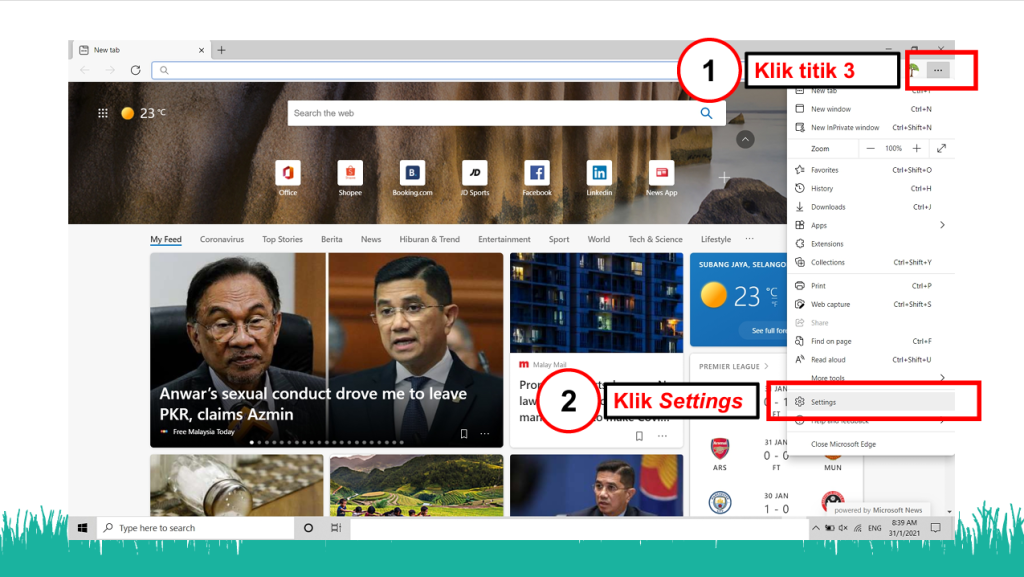Open the app launcher grid icon
The width and height of the screenshot is (1024, 577).
(102, 113)
